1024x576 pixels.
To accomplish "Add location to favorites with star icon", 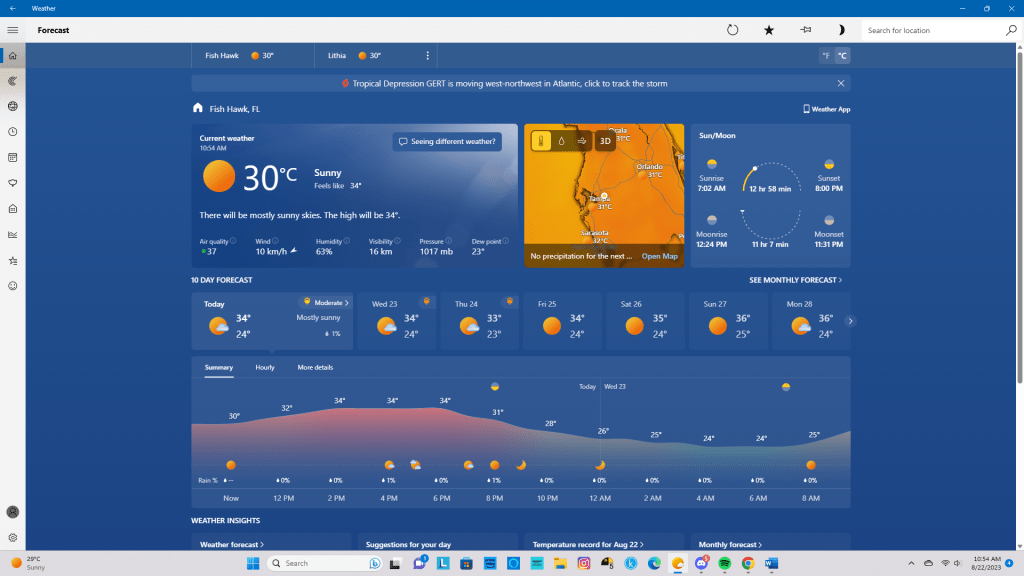I will click(x=769, y=30).
